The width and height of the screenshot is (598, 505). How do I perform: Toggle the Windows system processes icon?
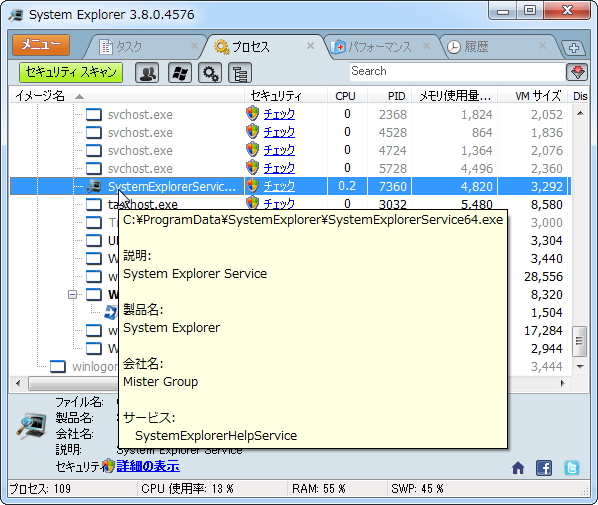[180, 72]
